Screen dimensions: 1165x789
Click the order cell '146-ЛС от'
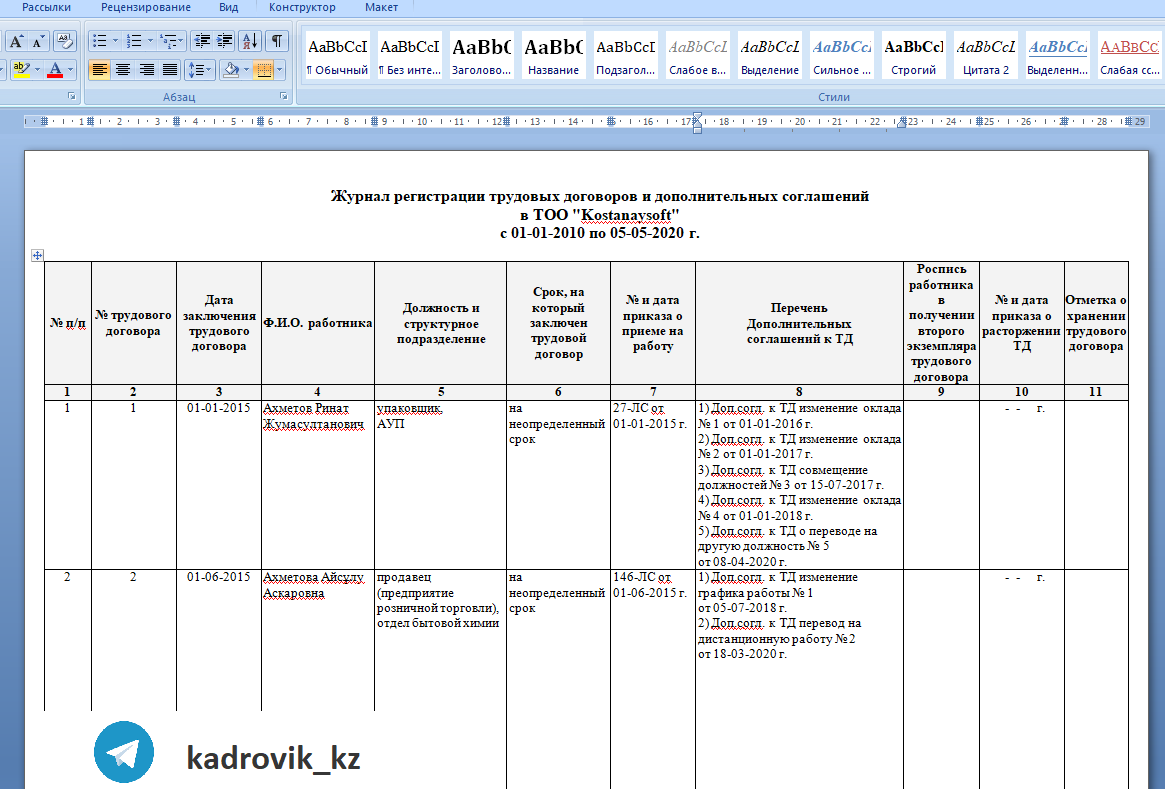pyautogui.click(x=642, y=577)
